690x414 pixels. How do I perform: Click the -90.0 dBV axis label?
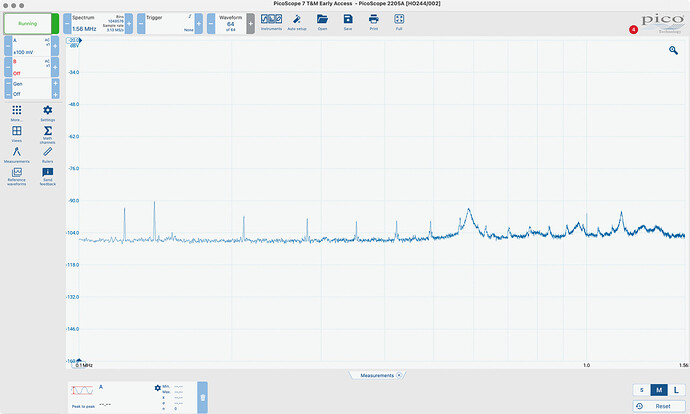tap(73, 201)
